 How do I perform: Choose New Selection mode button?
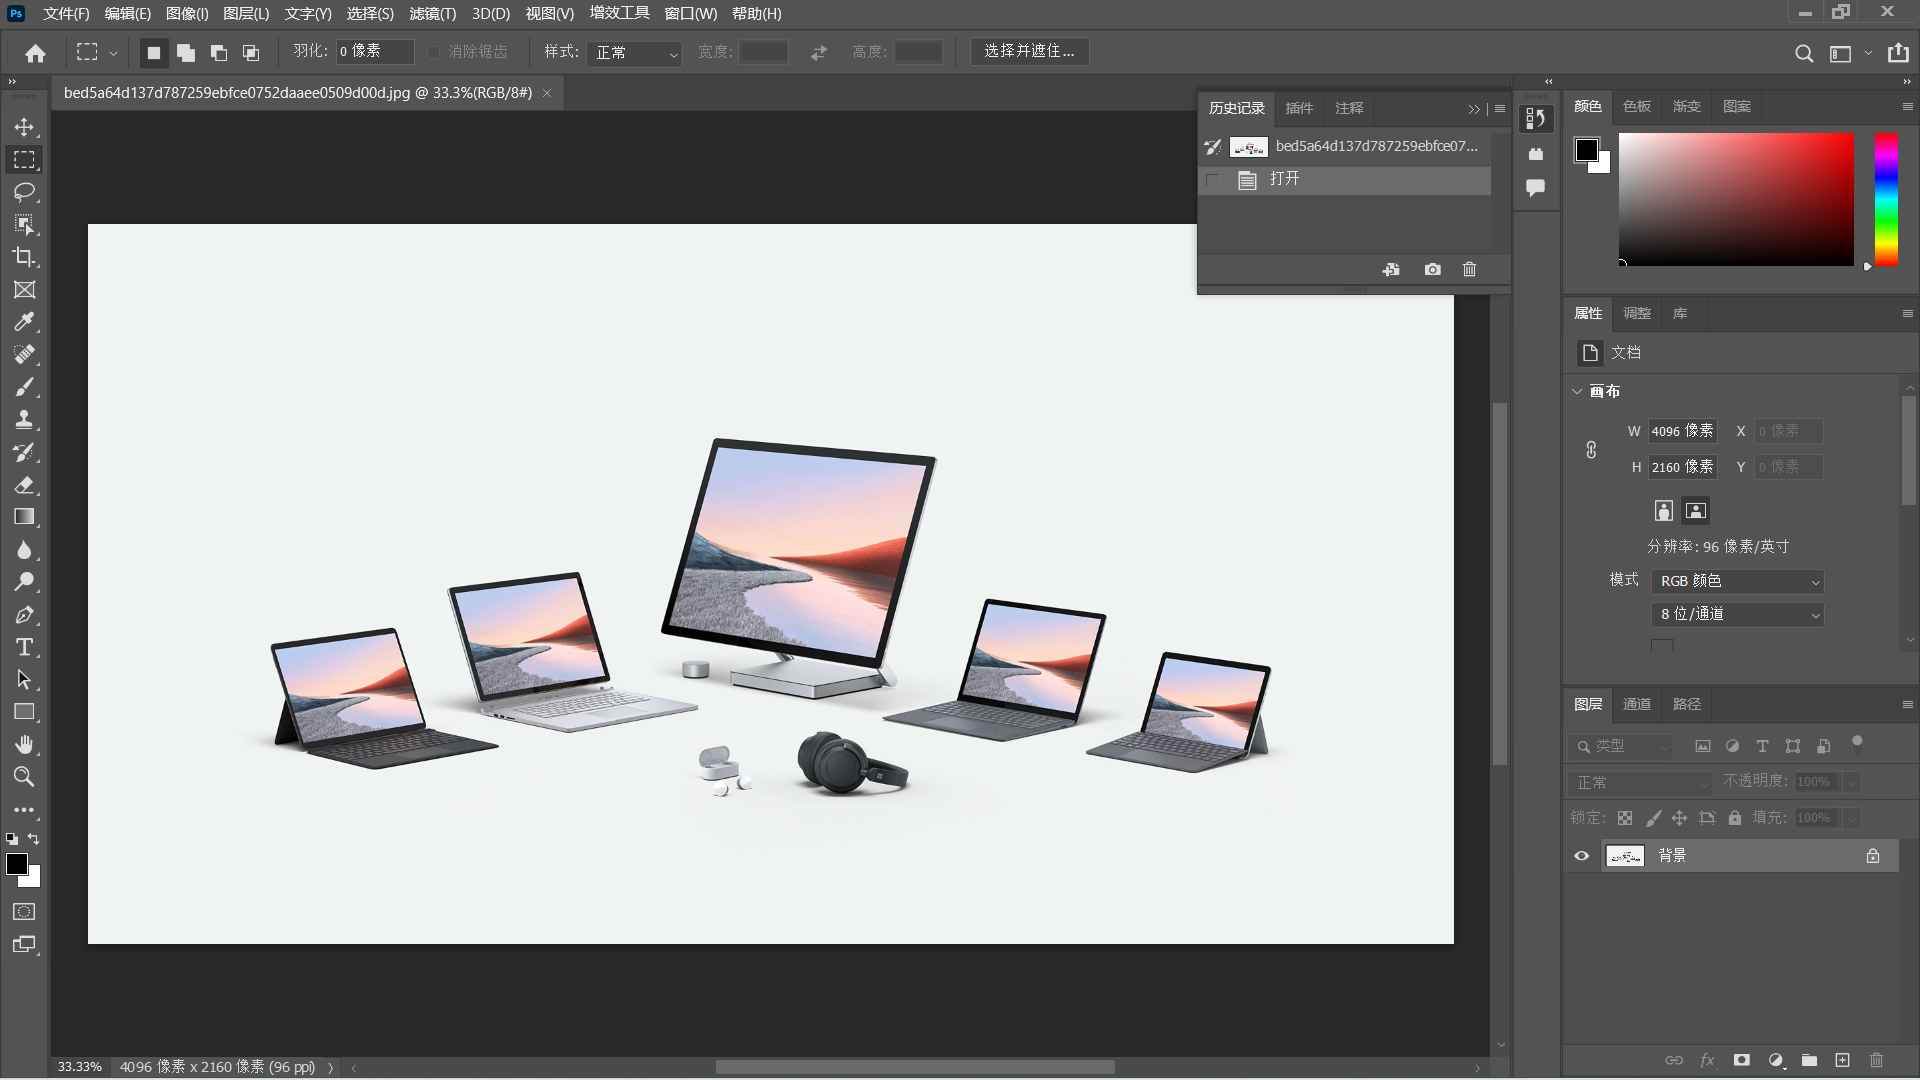tap(153, 53)
